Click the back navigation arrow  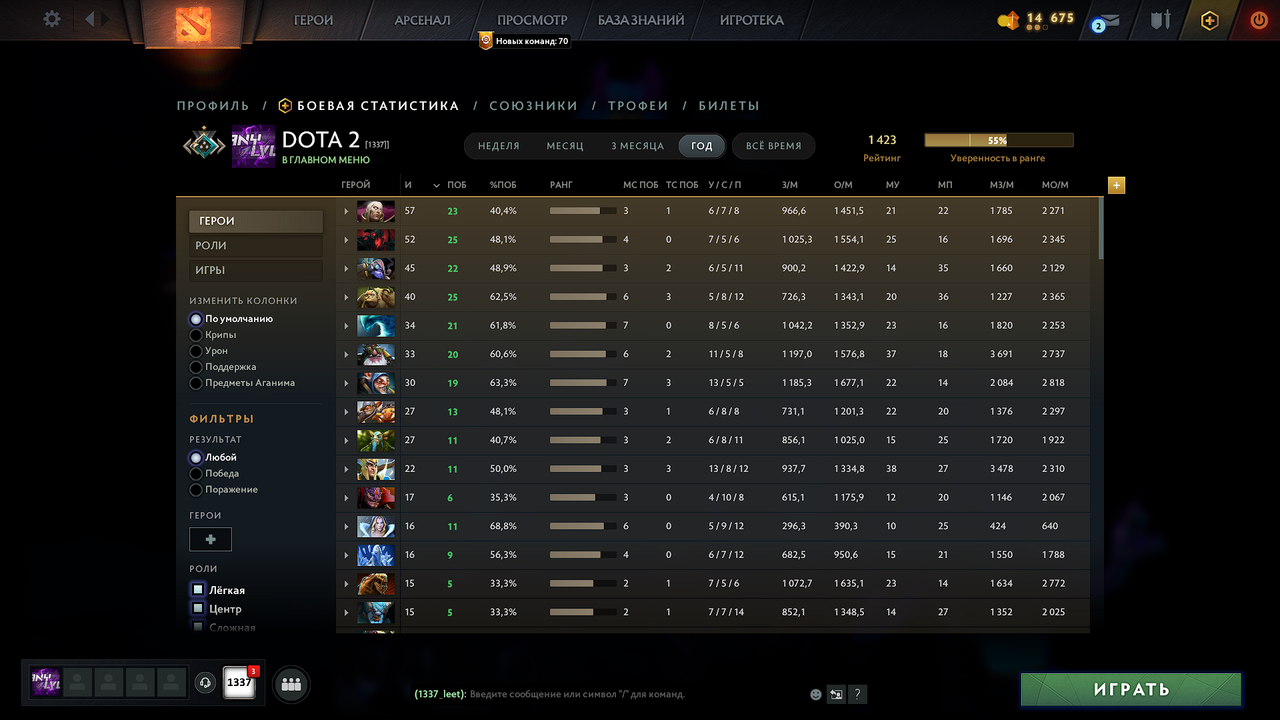point(90,19)
